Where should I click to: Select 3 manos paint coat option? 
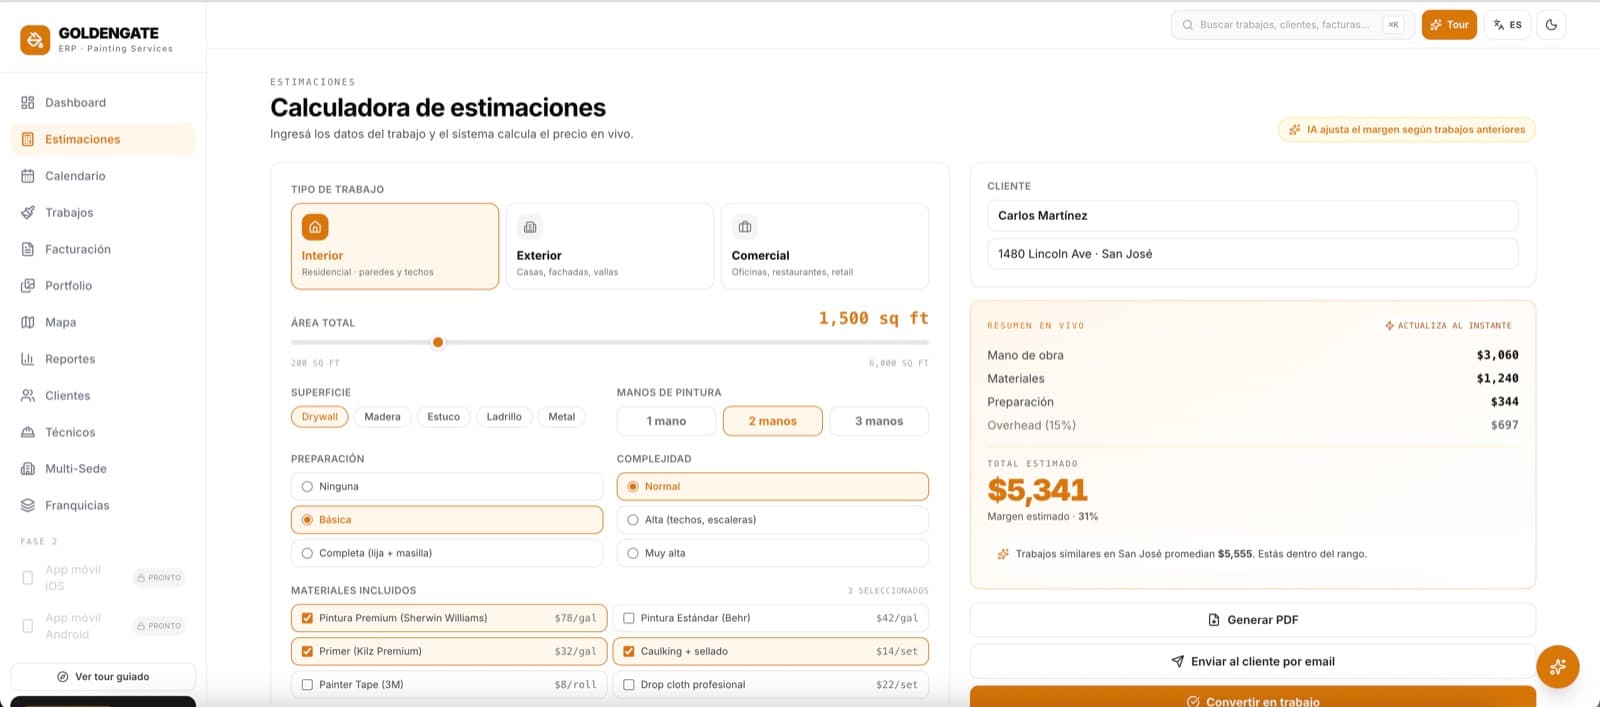tap(879, 421)
